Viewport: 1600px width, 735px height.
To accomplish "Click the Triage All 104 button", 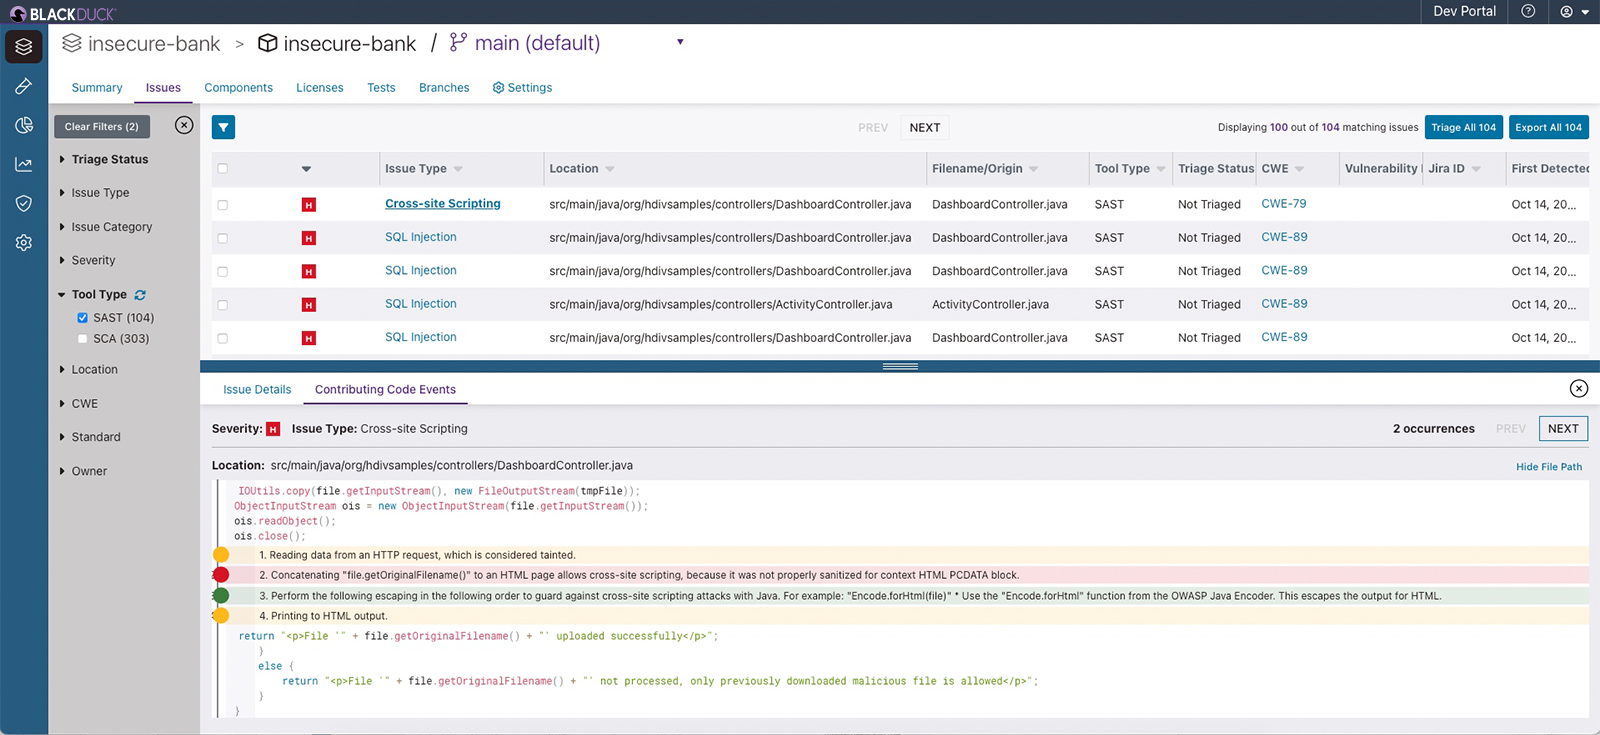I will click(x=1463, y=127).
